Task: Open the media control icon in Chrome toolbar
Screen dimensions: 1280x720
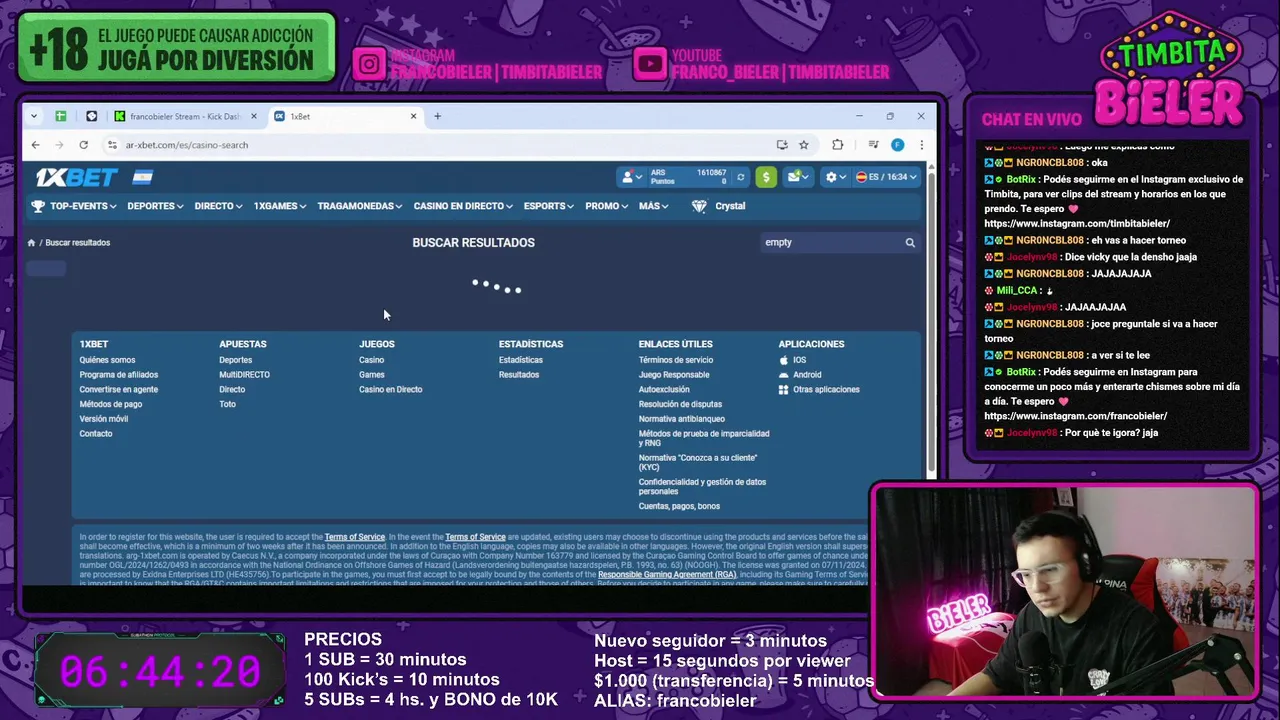Action: 873,145
